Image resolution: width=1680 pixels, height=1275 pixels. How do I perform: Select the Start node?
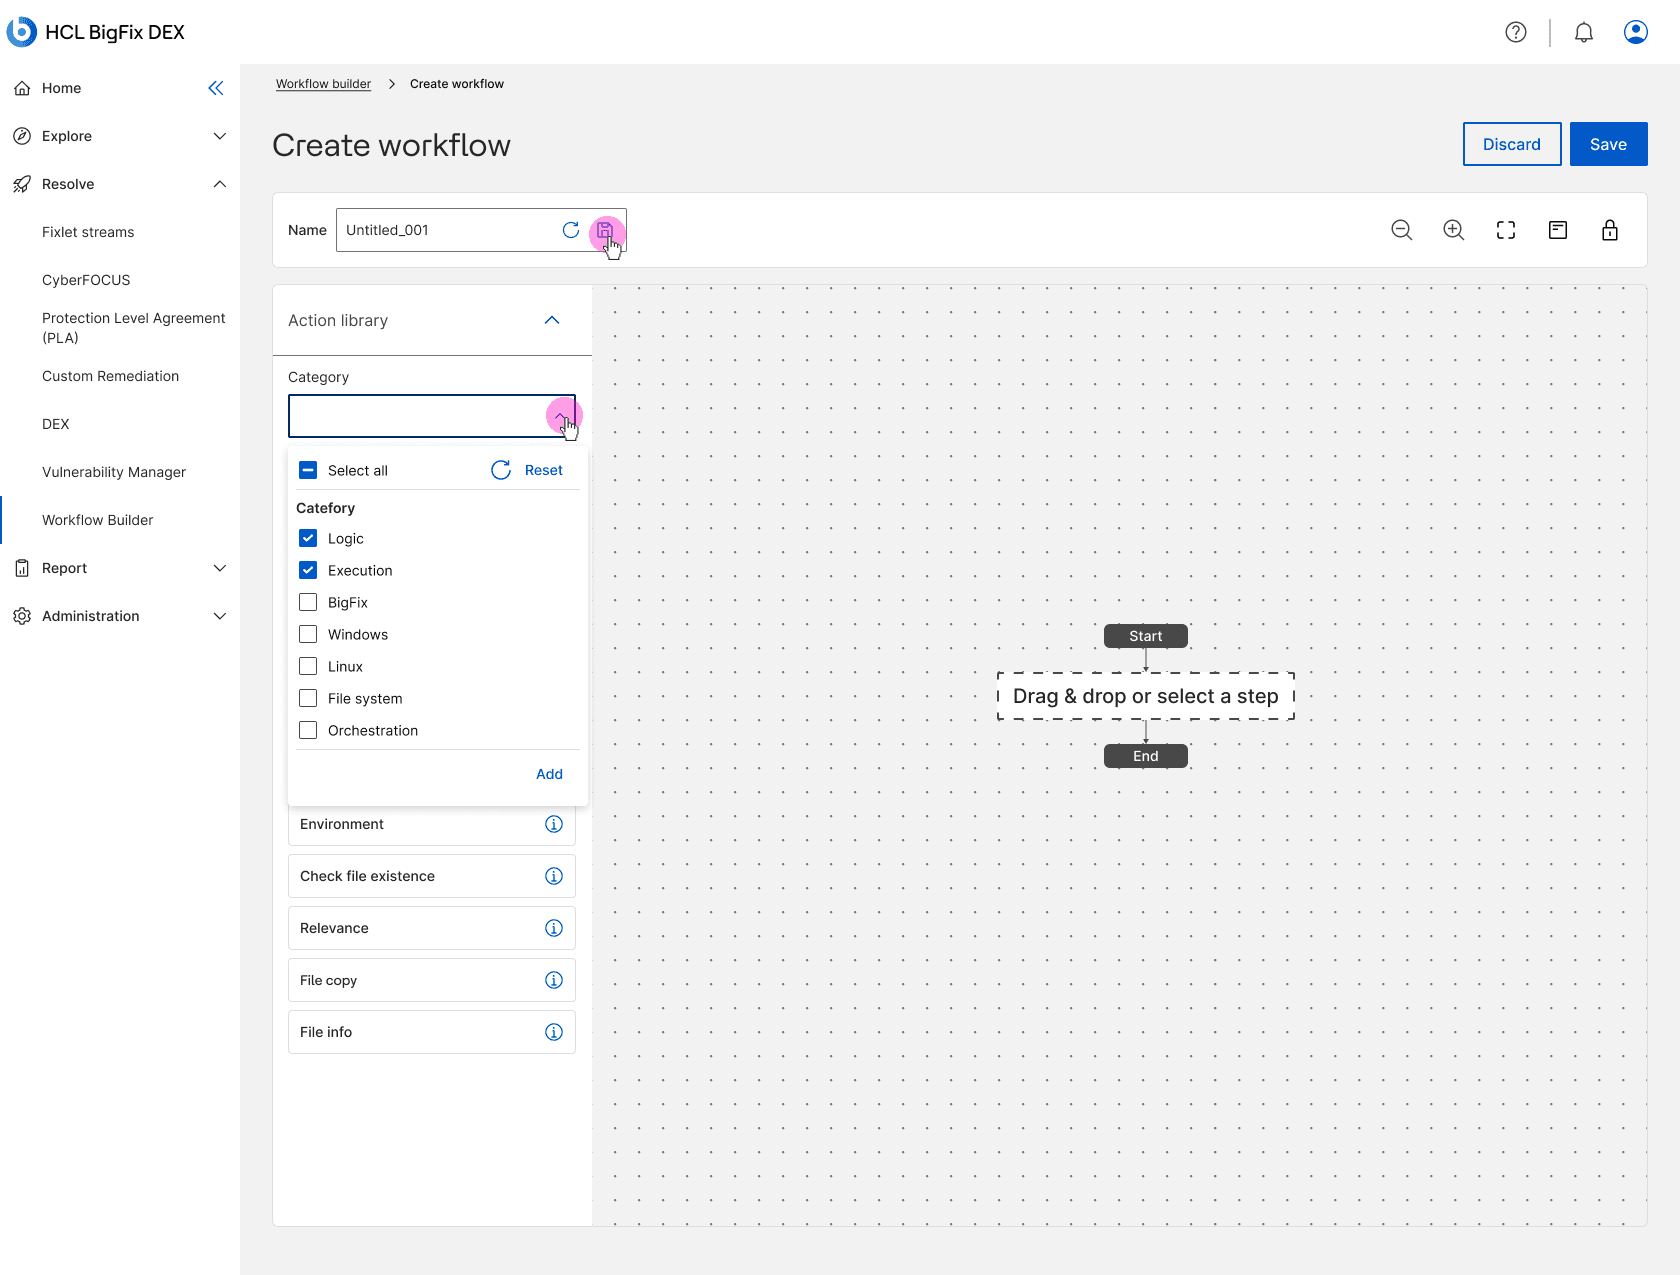(1146, 636)
